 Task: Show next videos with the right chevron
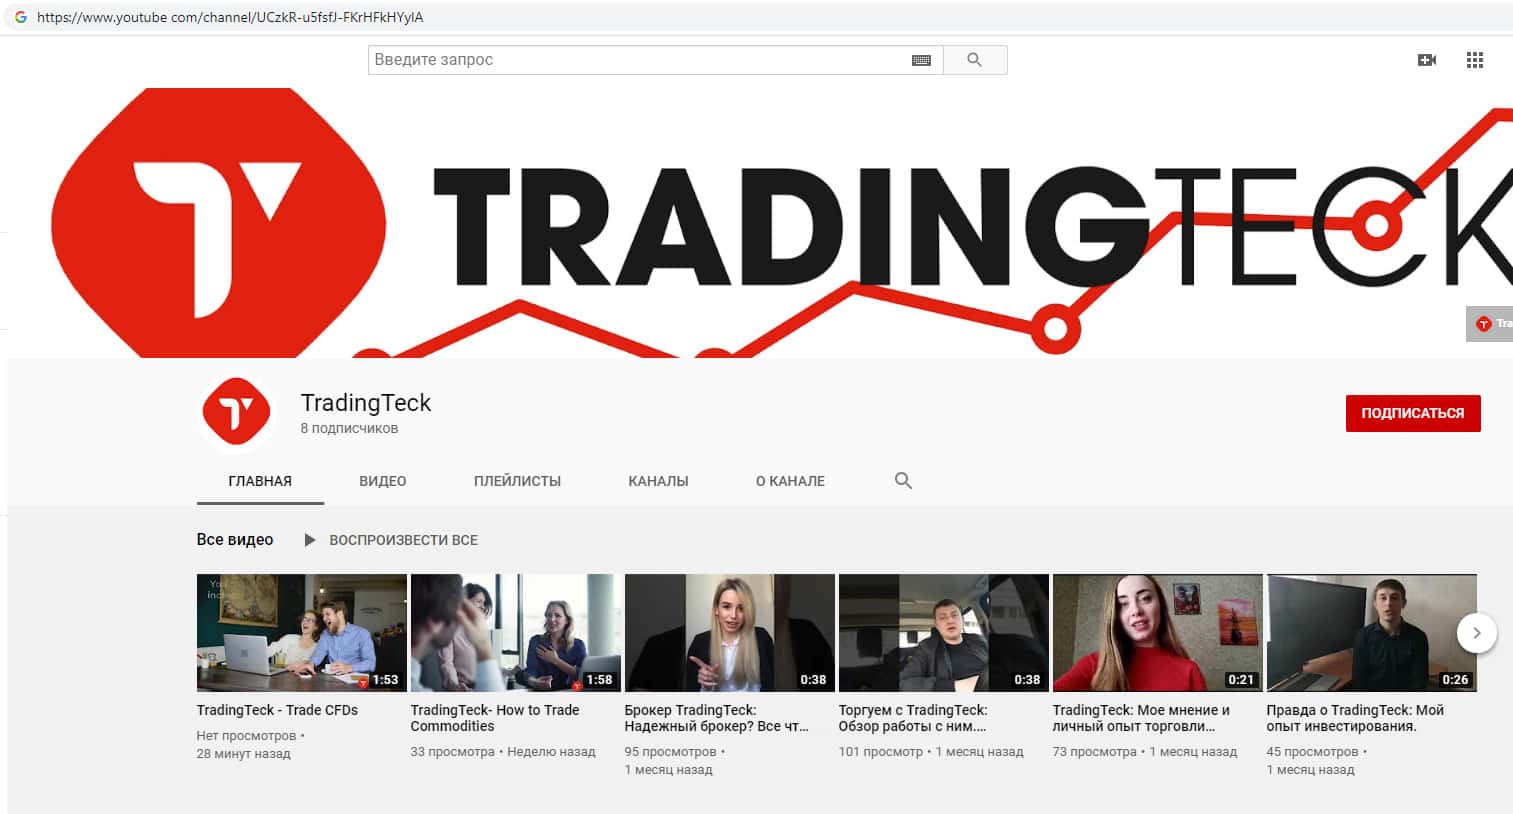(x=1476, y=633)
